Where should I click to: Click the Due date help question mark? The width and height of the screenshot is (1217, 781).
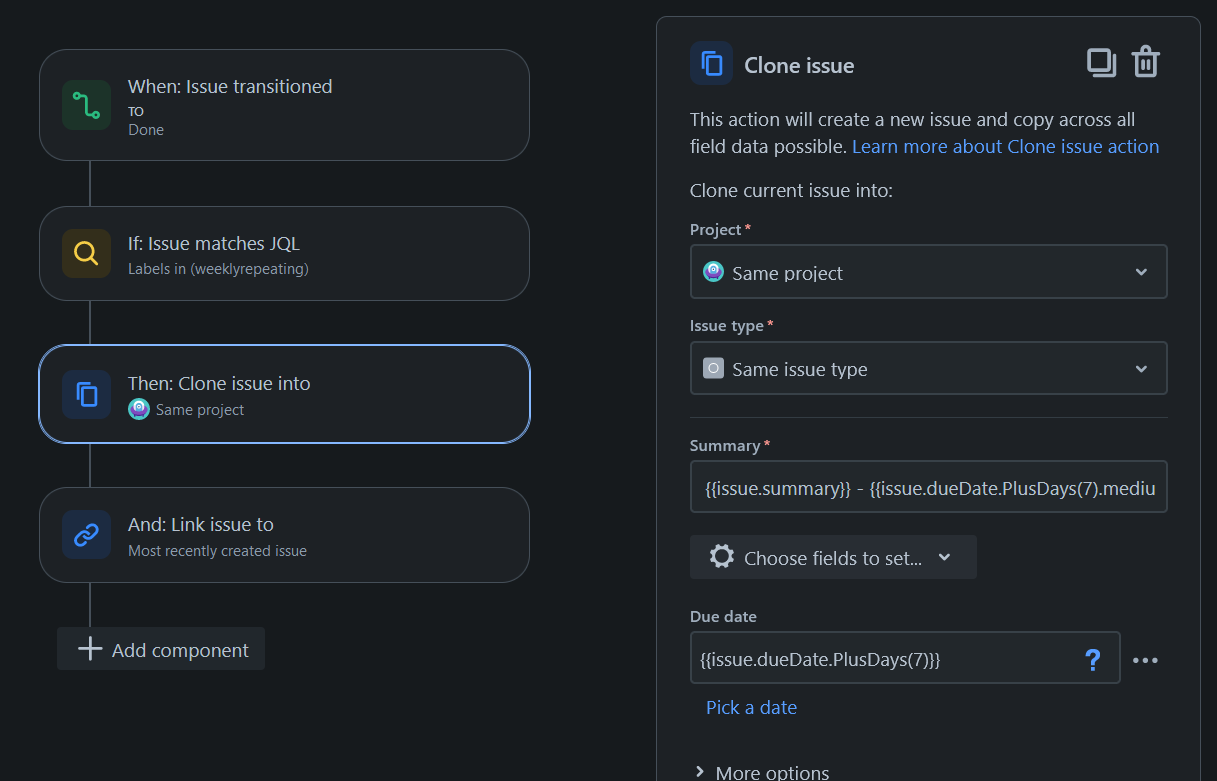[1092, 659]
